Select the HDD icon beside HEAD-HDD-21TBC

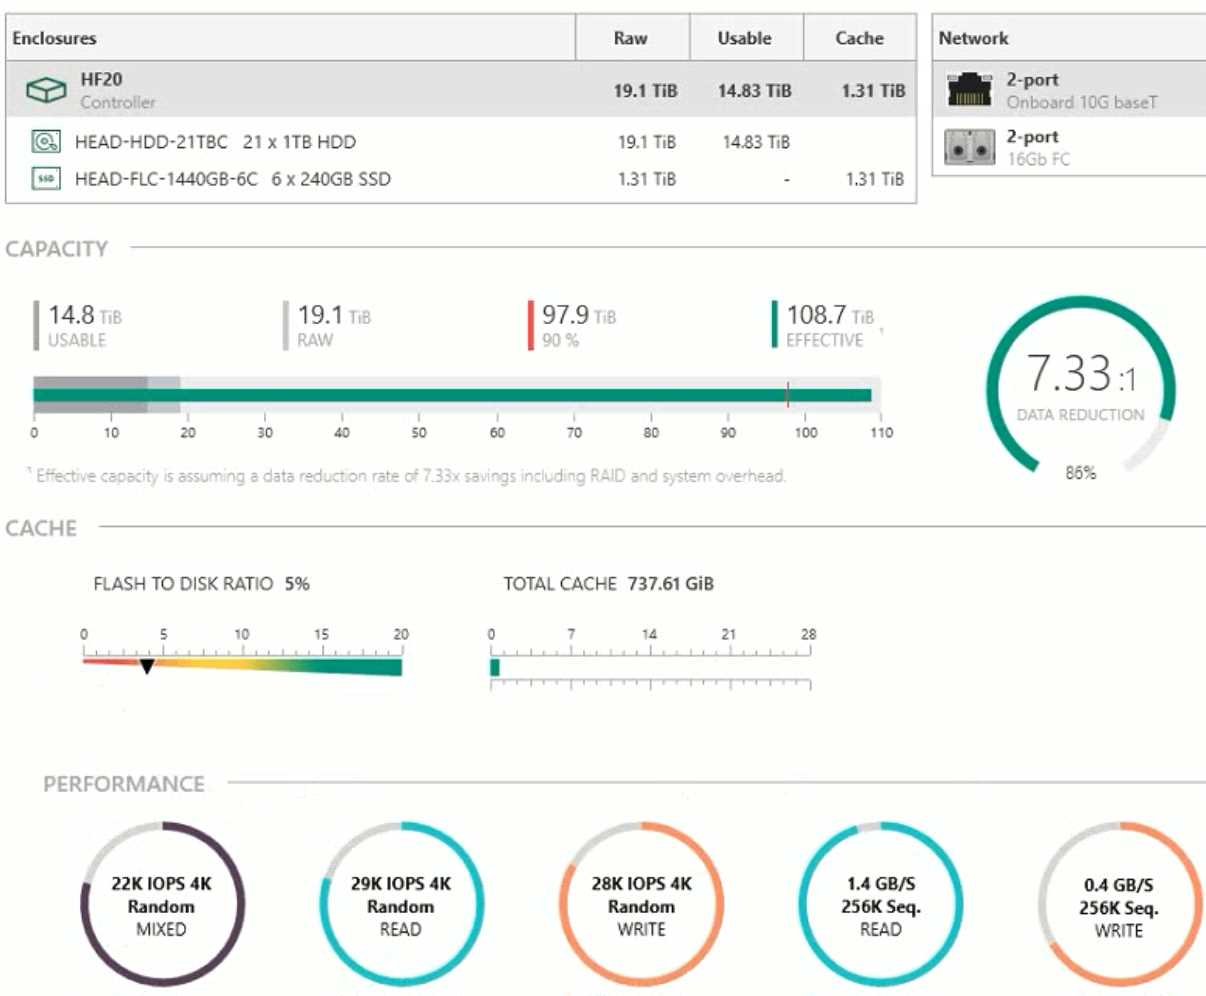(46, 142)
